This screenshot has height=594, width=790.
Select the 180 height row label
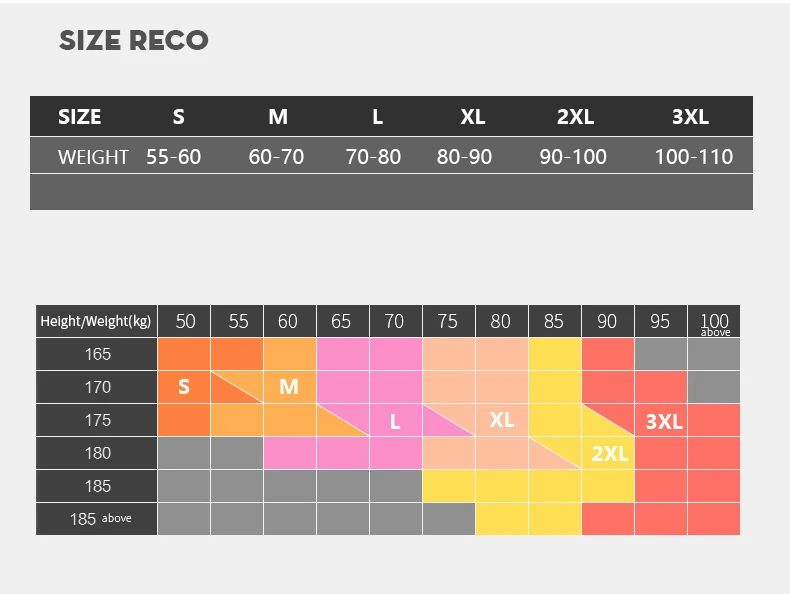pos(98,453)
